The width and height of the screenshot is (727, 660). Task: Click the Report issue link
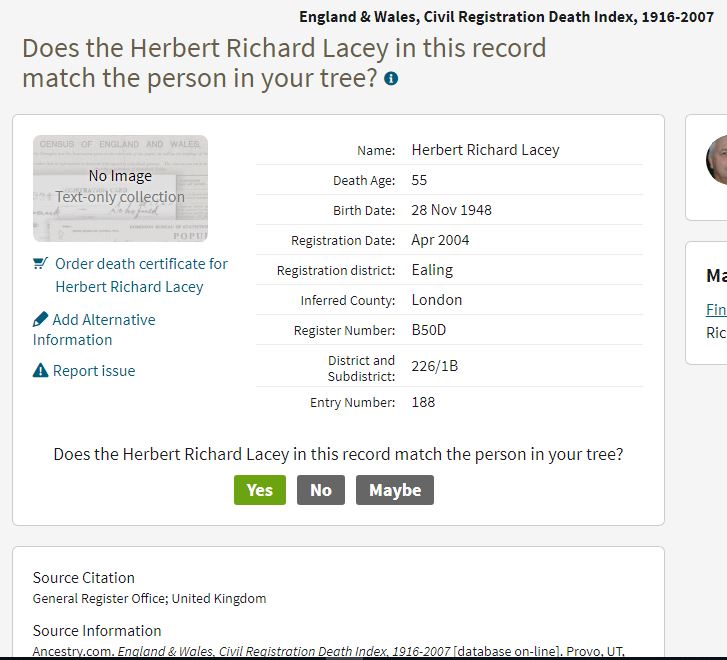tap(94, 371)
